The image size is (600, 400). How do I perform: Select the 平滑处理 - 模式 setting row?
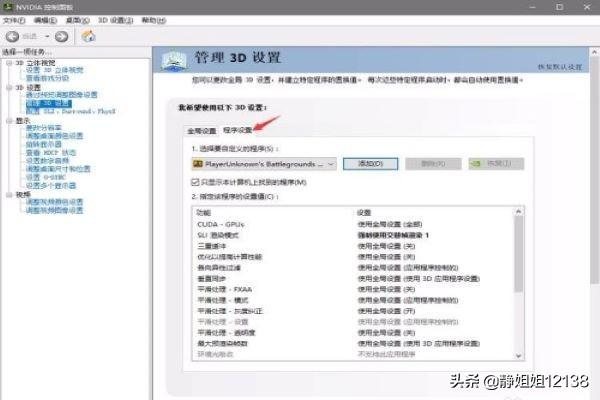[x=354, y=300]
